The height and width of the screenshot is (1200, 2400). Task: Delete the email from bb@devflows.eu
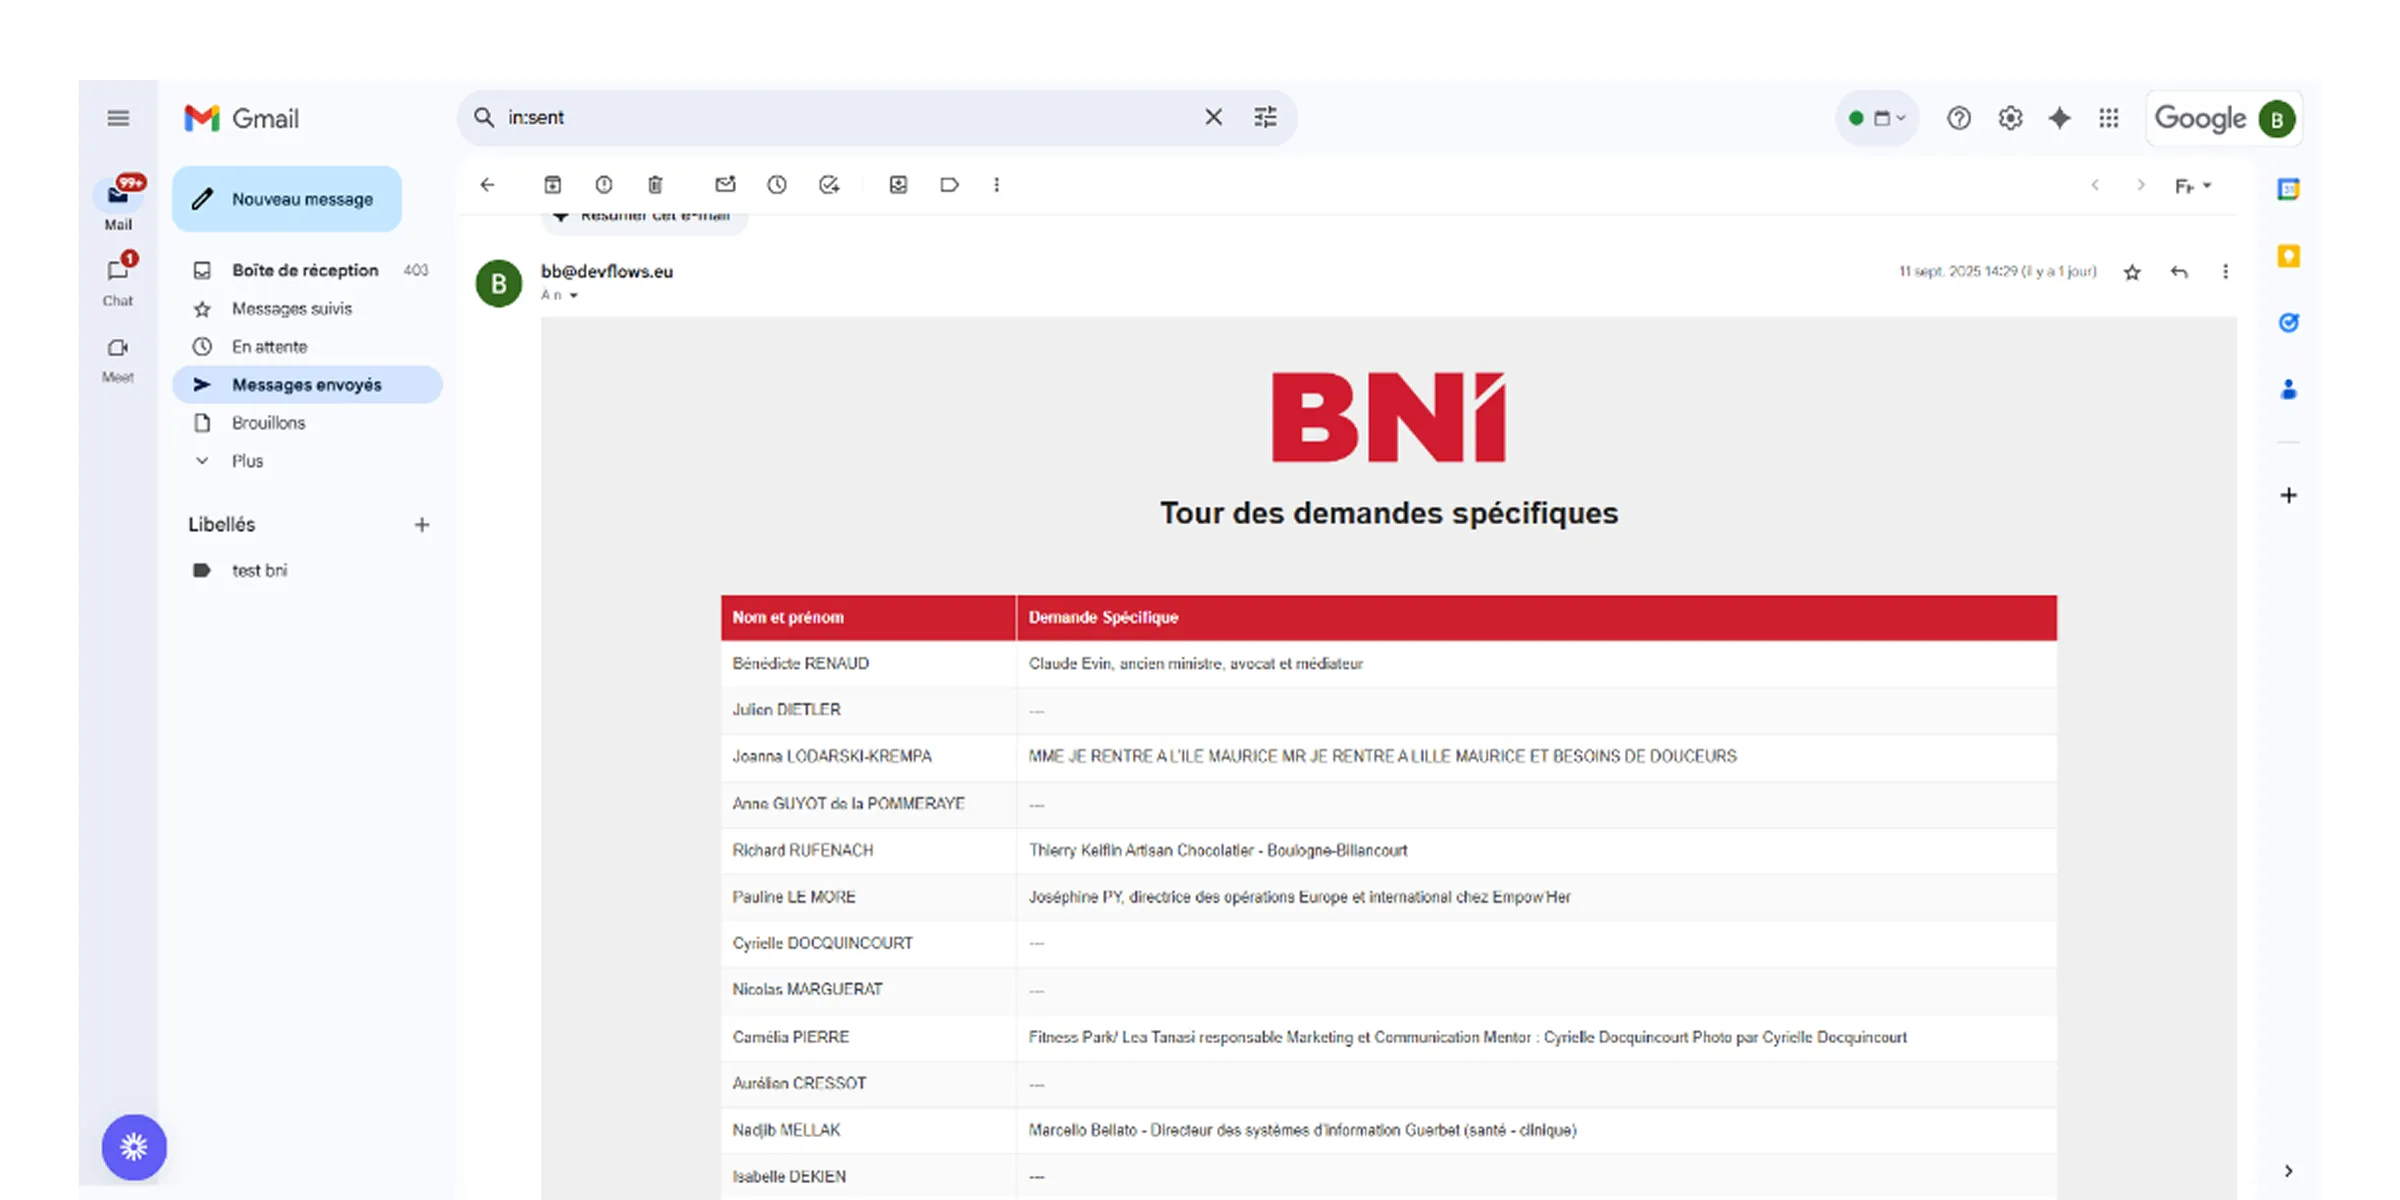(x=655, y=185)
